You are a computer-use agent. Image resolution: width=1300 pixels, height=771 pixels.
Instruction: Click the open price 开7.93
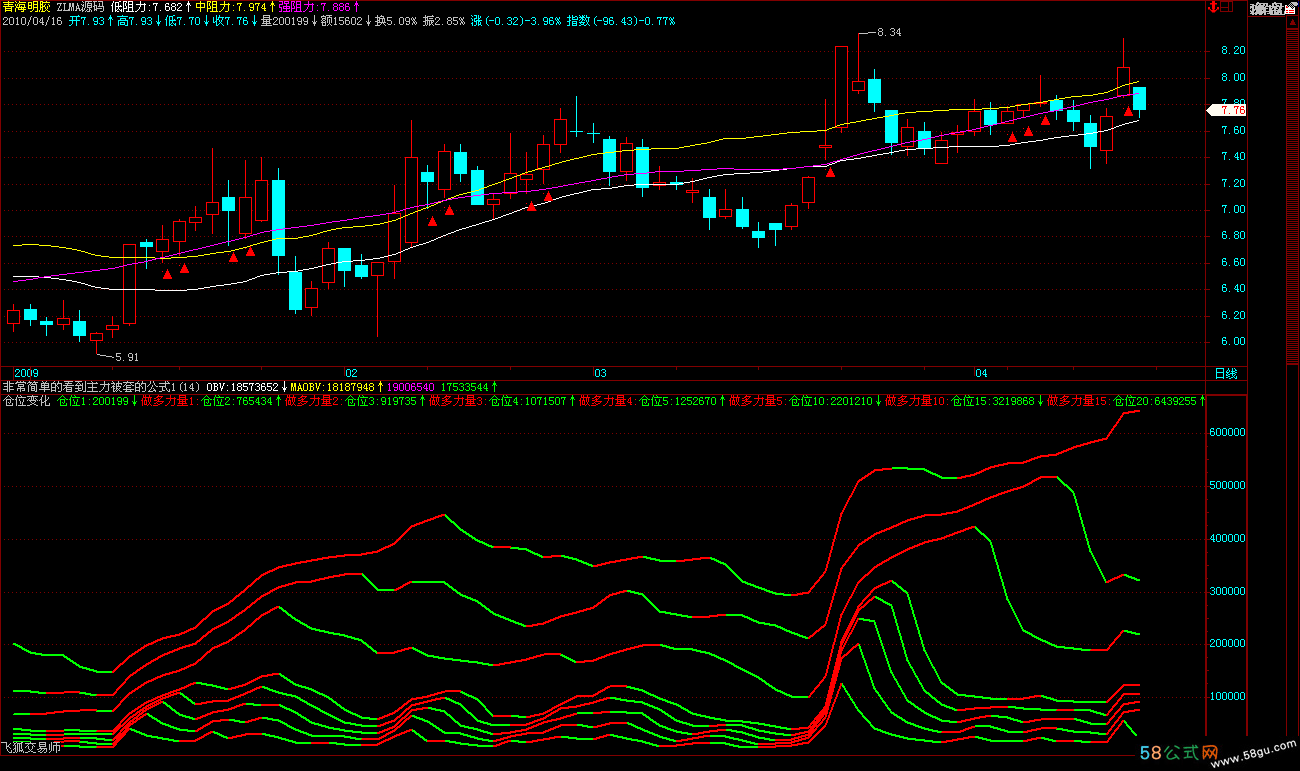pyautogui.click(x=89, y=20)
